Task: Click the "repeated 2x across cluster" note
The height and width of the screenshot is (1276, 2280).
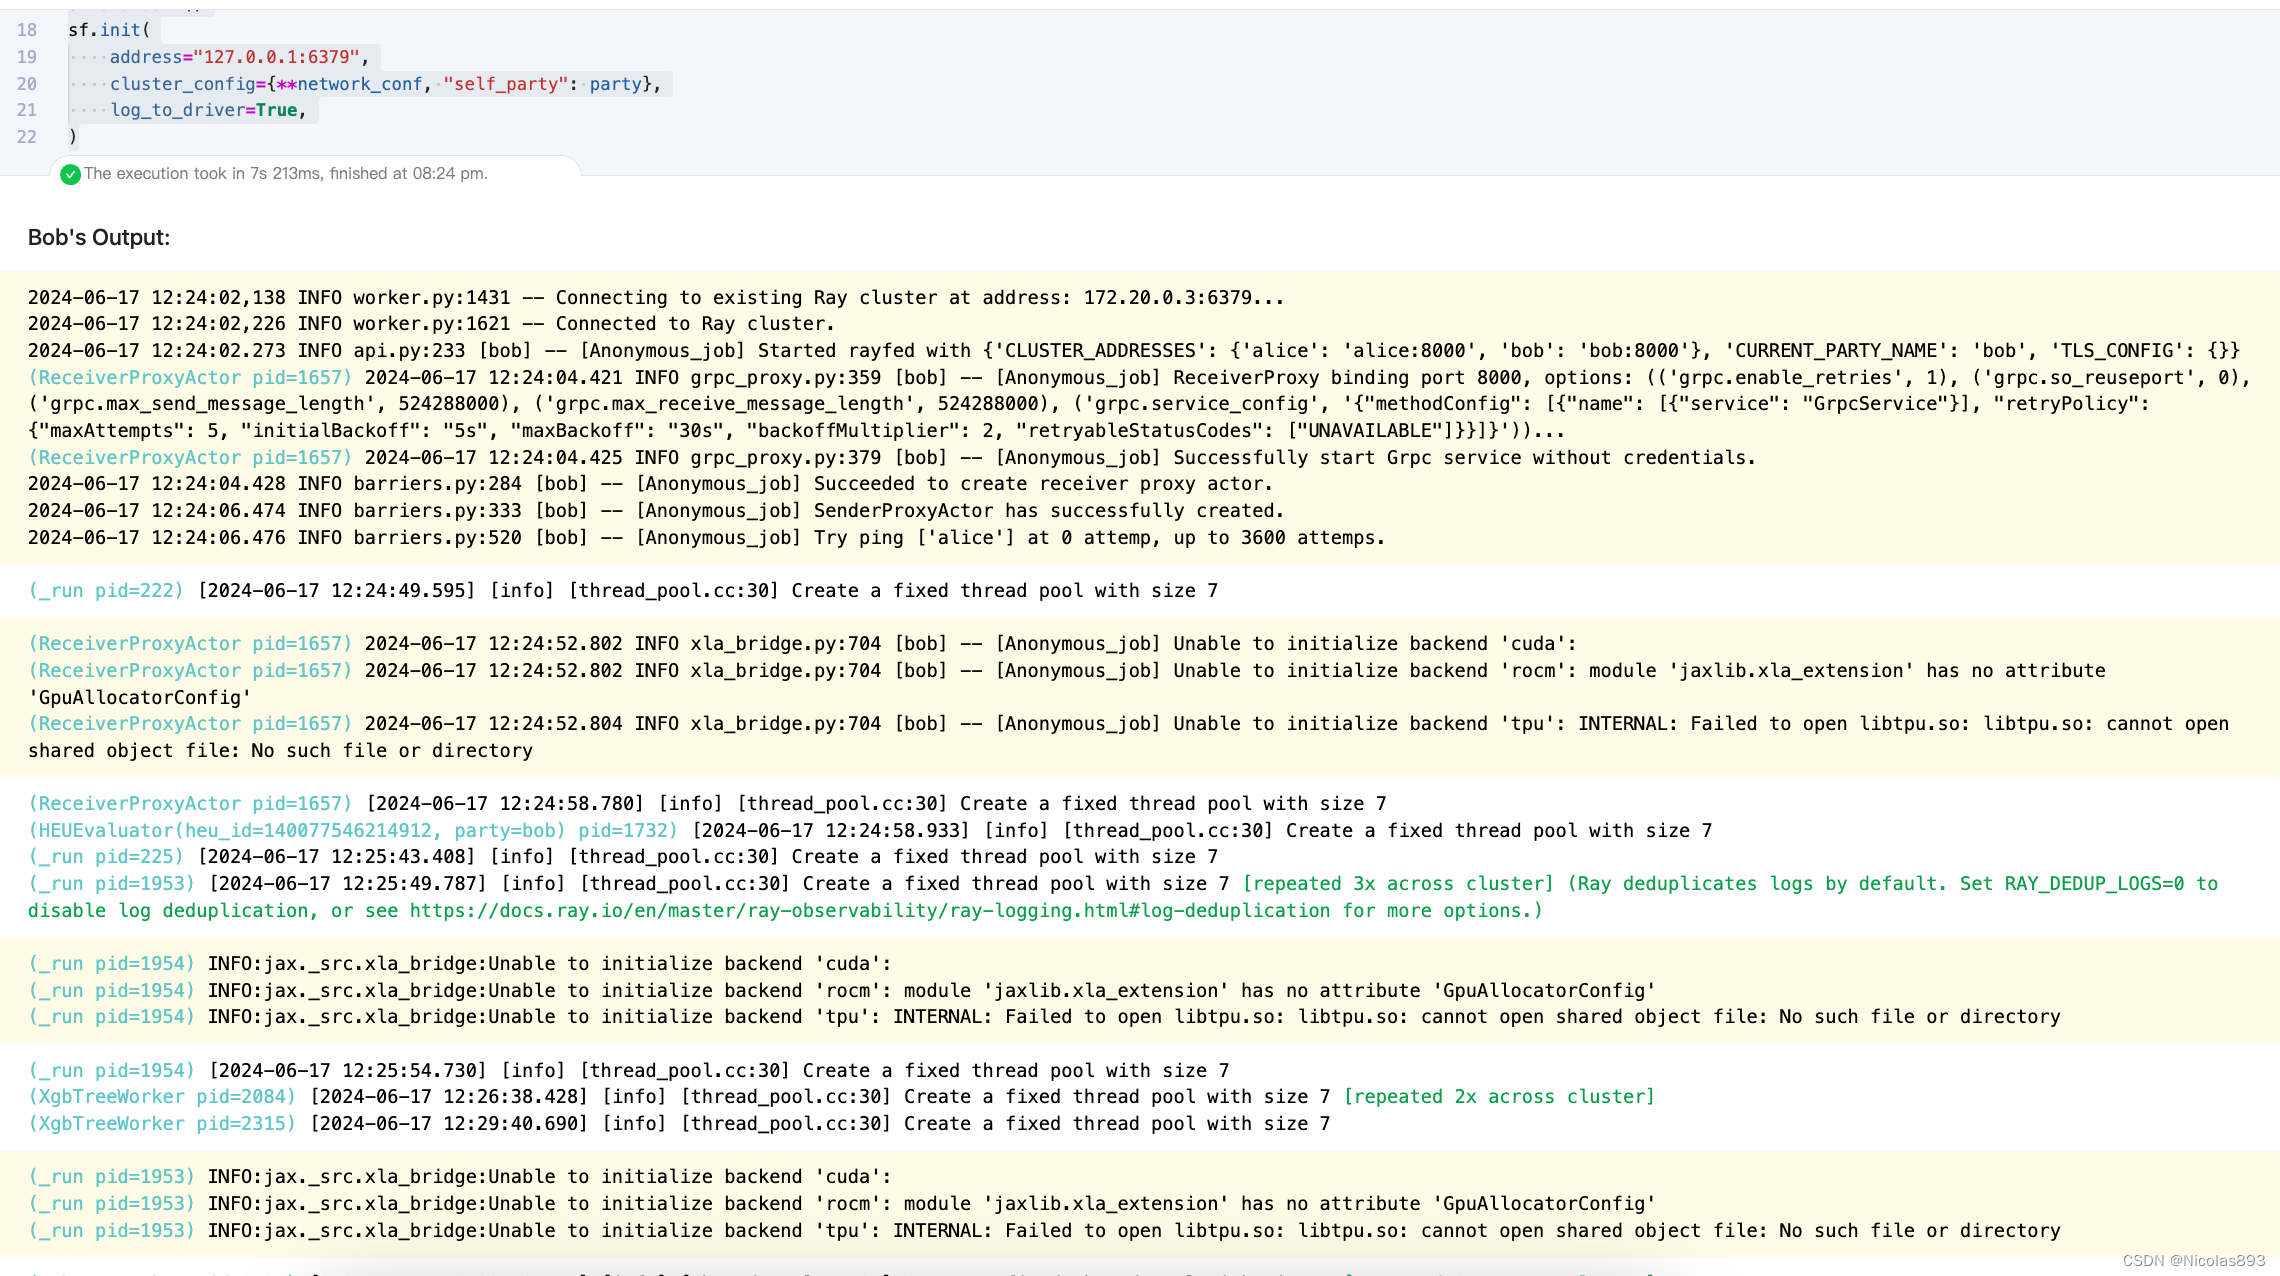Action: [x=1498, y=1097]
